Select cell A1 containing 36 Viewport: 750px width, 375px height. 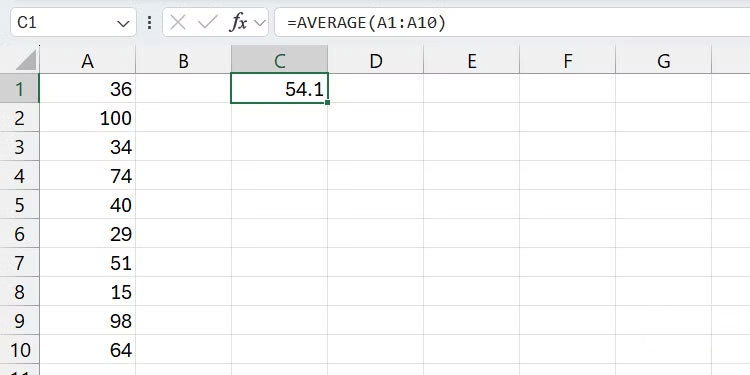coord(88,88)
